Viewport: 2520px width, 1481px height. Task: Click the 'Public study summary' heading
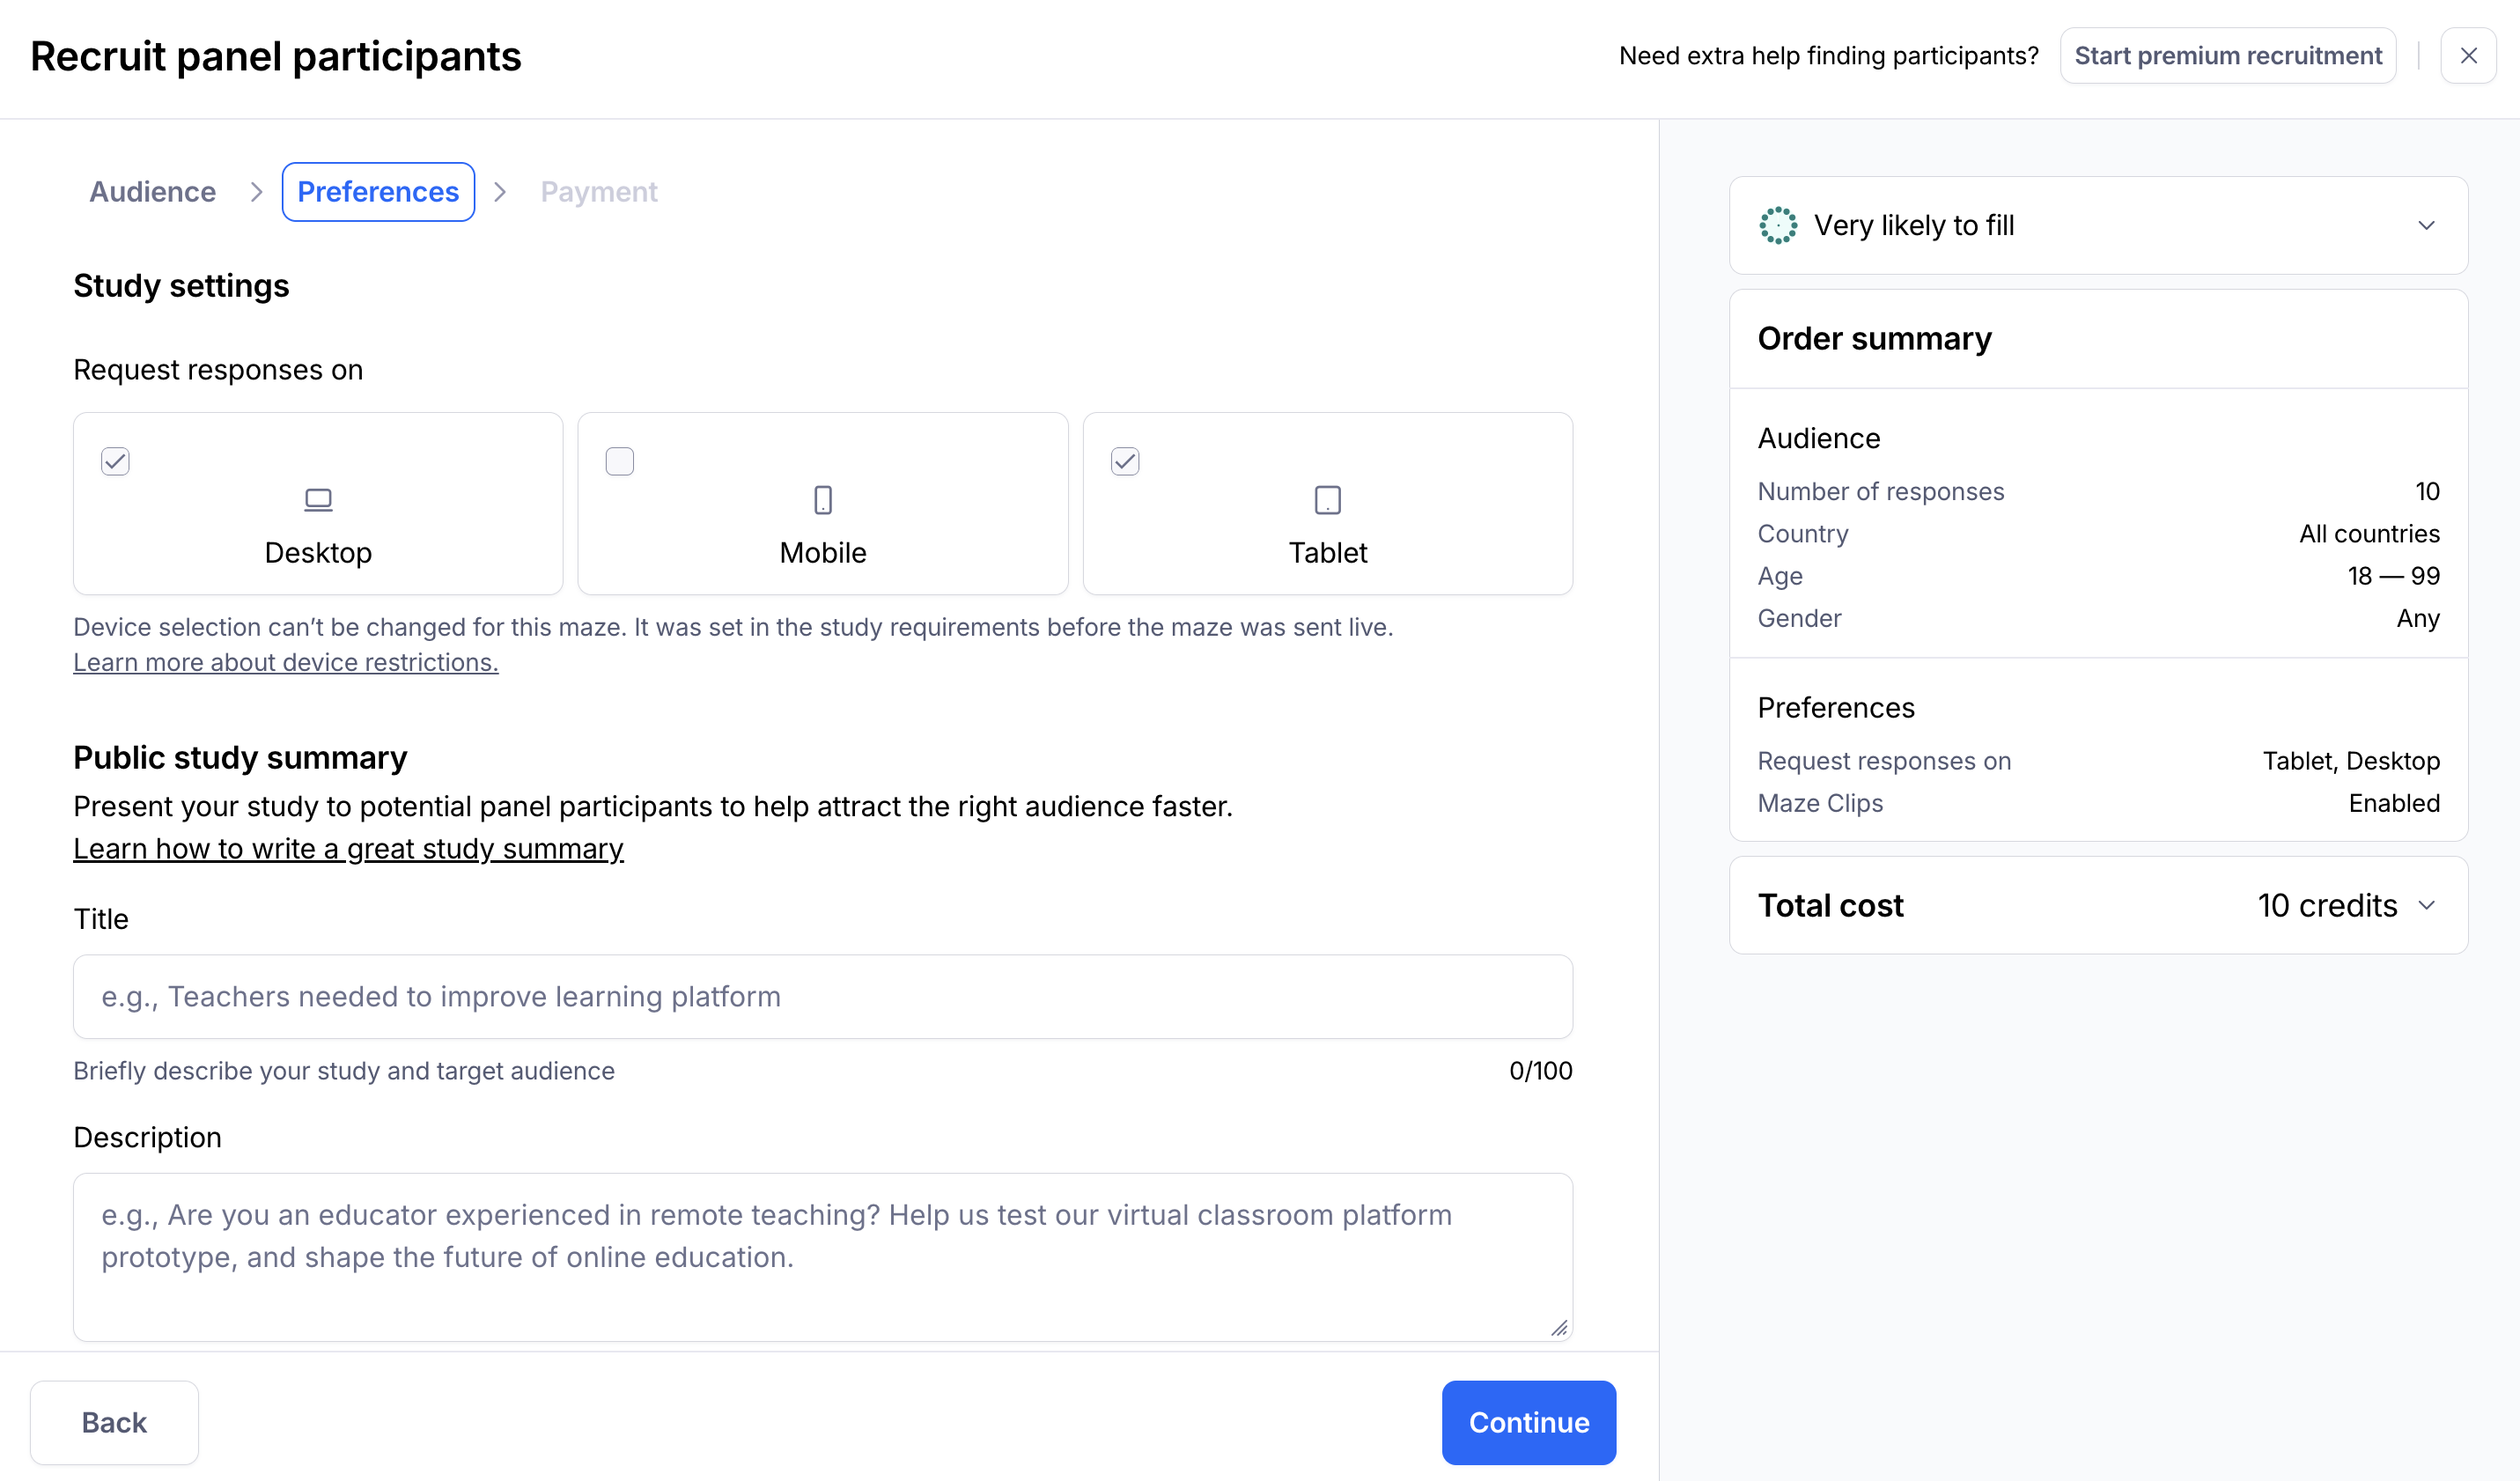pos(240,758)
